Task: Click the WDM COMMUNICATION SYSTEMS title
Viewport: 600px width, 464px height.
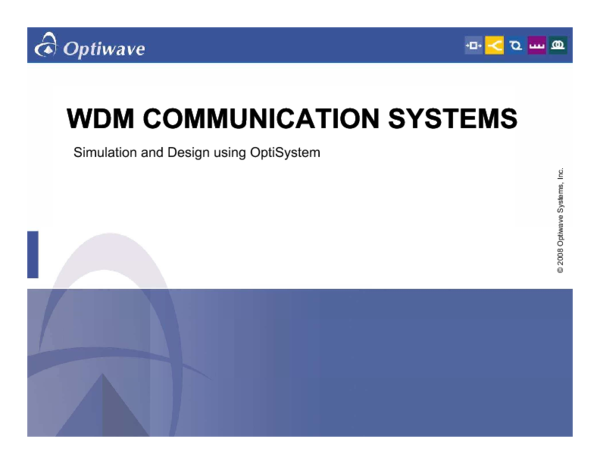Action: click(x=292, y=118)
